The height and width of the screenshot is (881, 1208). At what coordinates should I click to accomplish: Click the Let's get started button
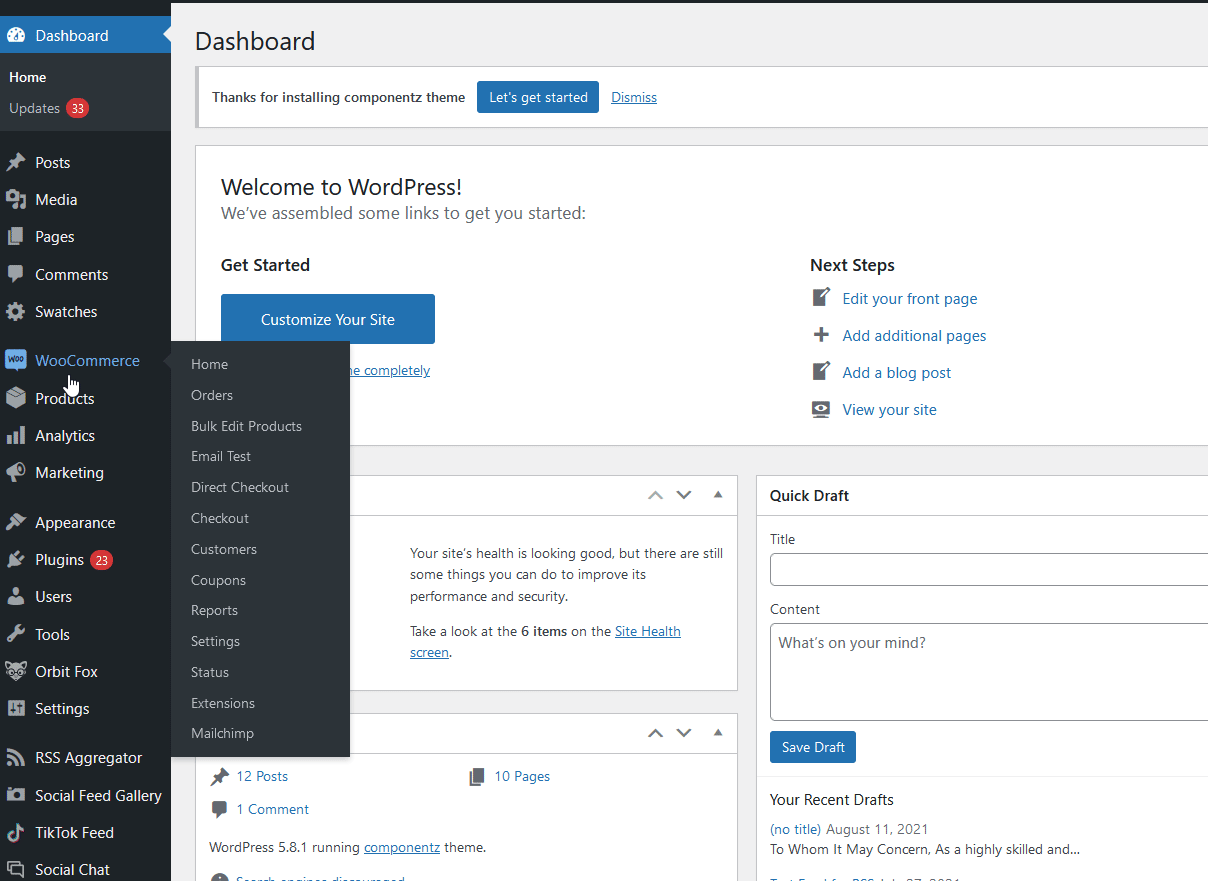[x=537, y=97]
